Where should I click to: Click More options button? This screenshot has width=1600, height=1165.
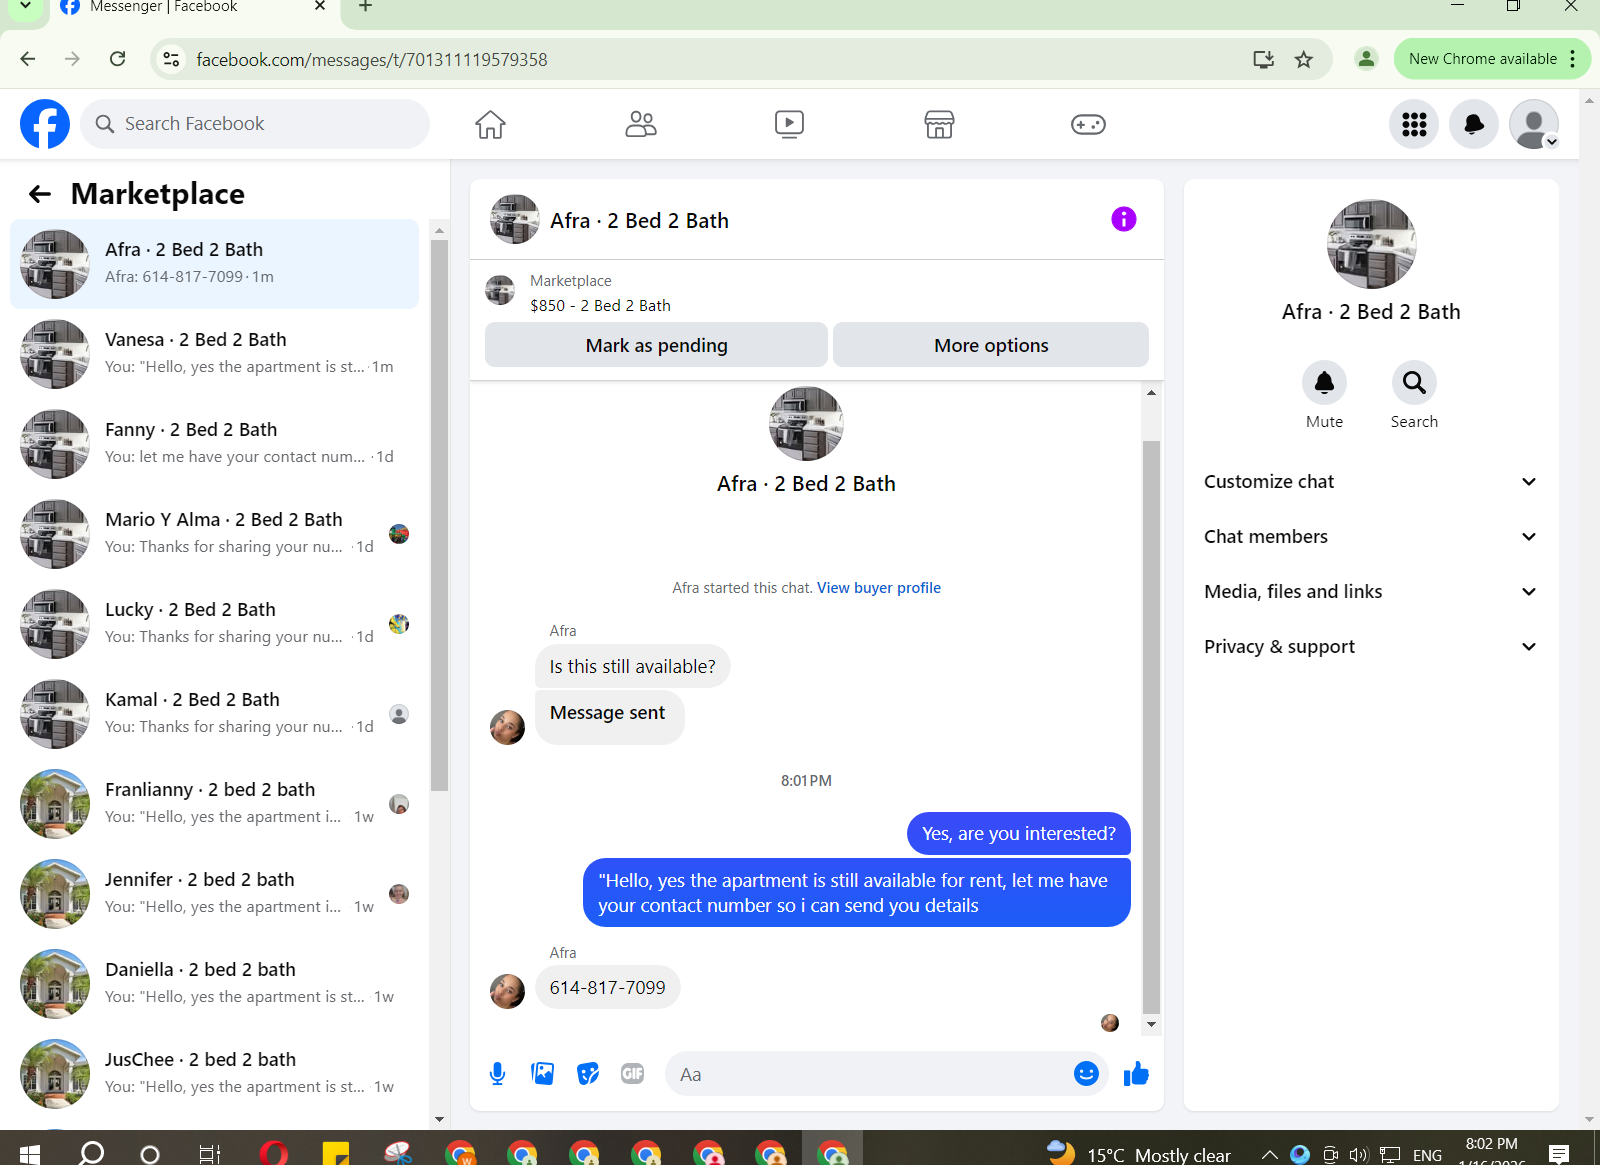tap(991, 345)
